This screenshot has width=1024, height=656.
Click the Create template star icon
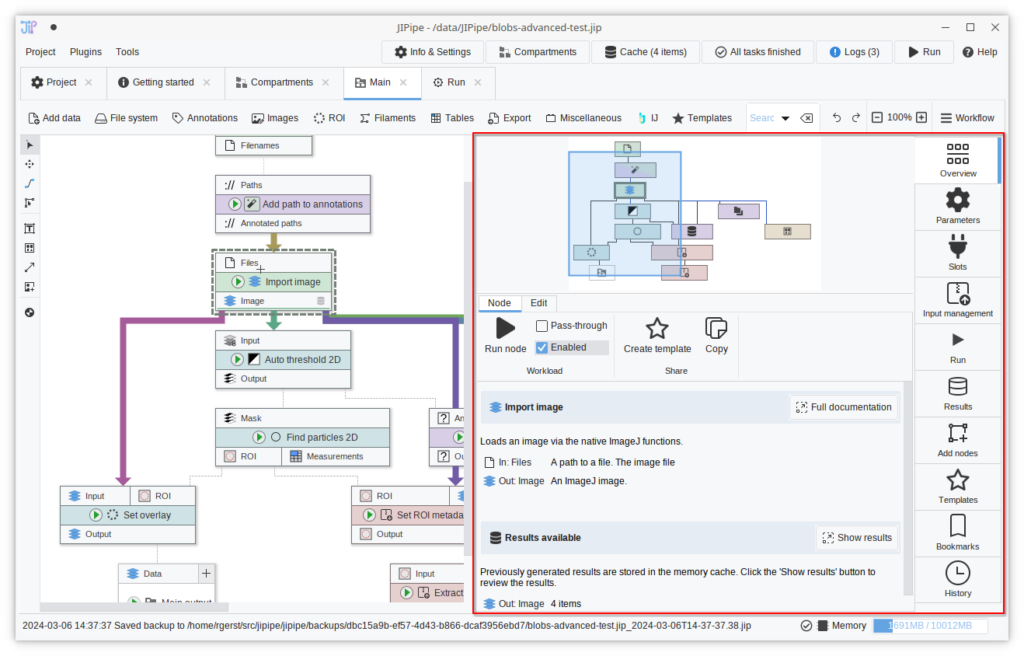point(657,328)
